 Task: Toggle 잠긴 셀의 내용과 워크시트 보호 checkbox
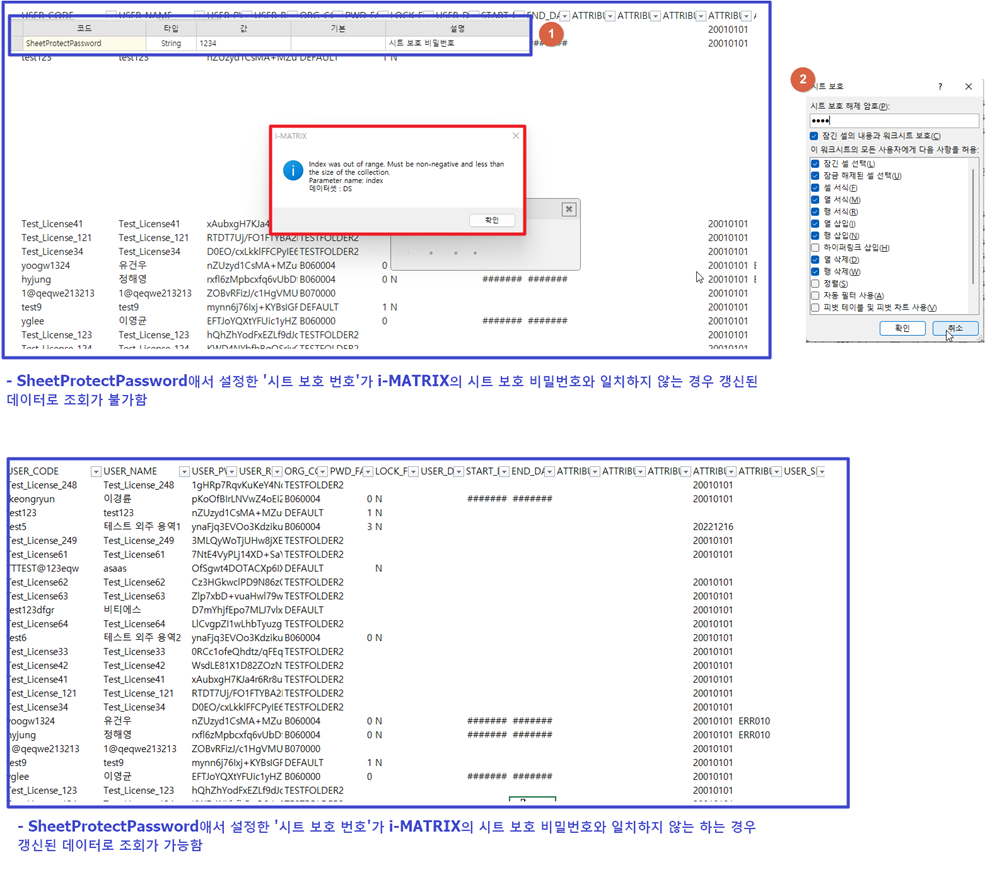(x=814, y=136)
